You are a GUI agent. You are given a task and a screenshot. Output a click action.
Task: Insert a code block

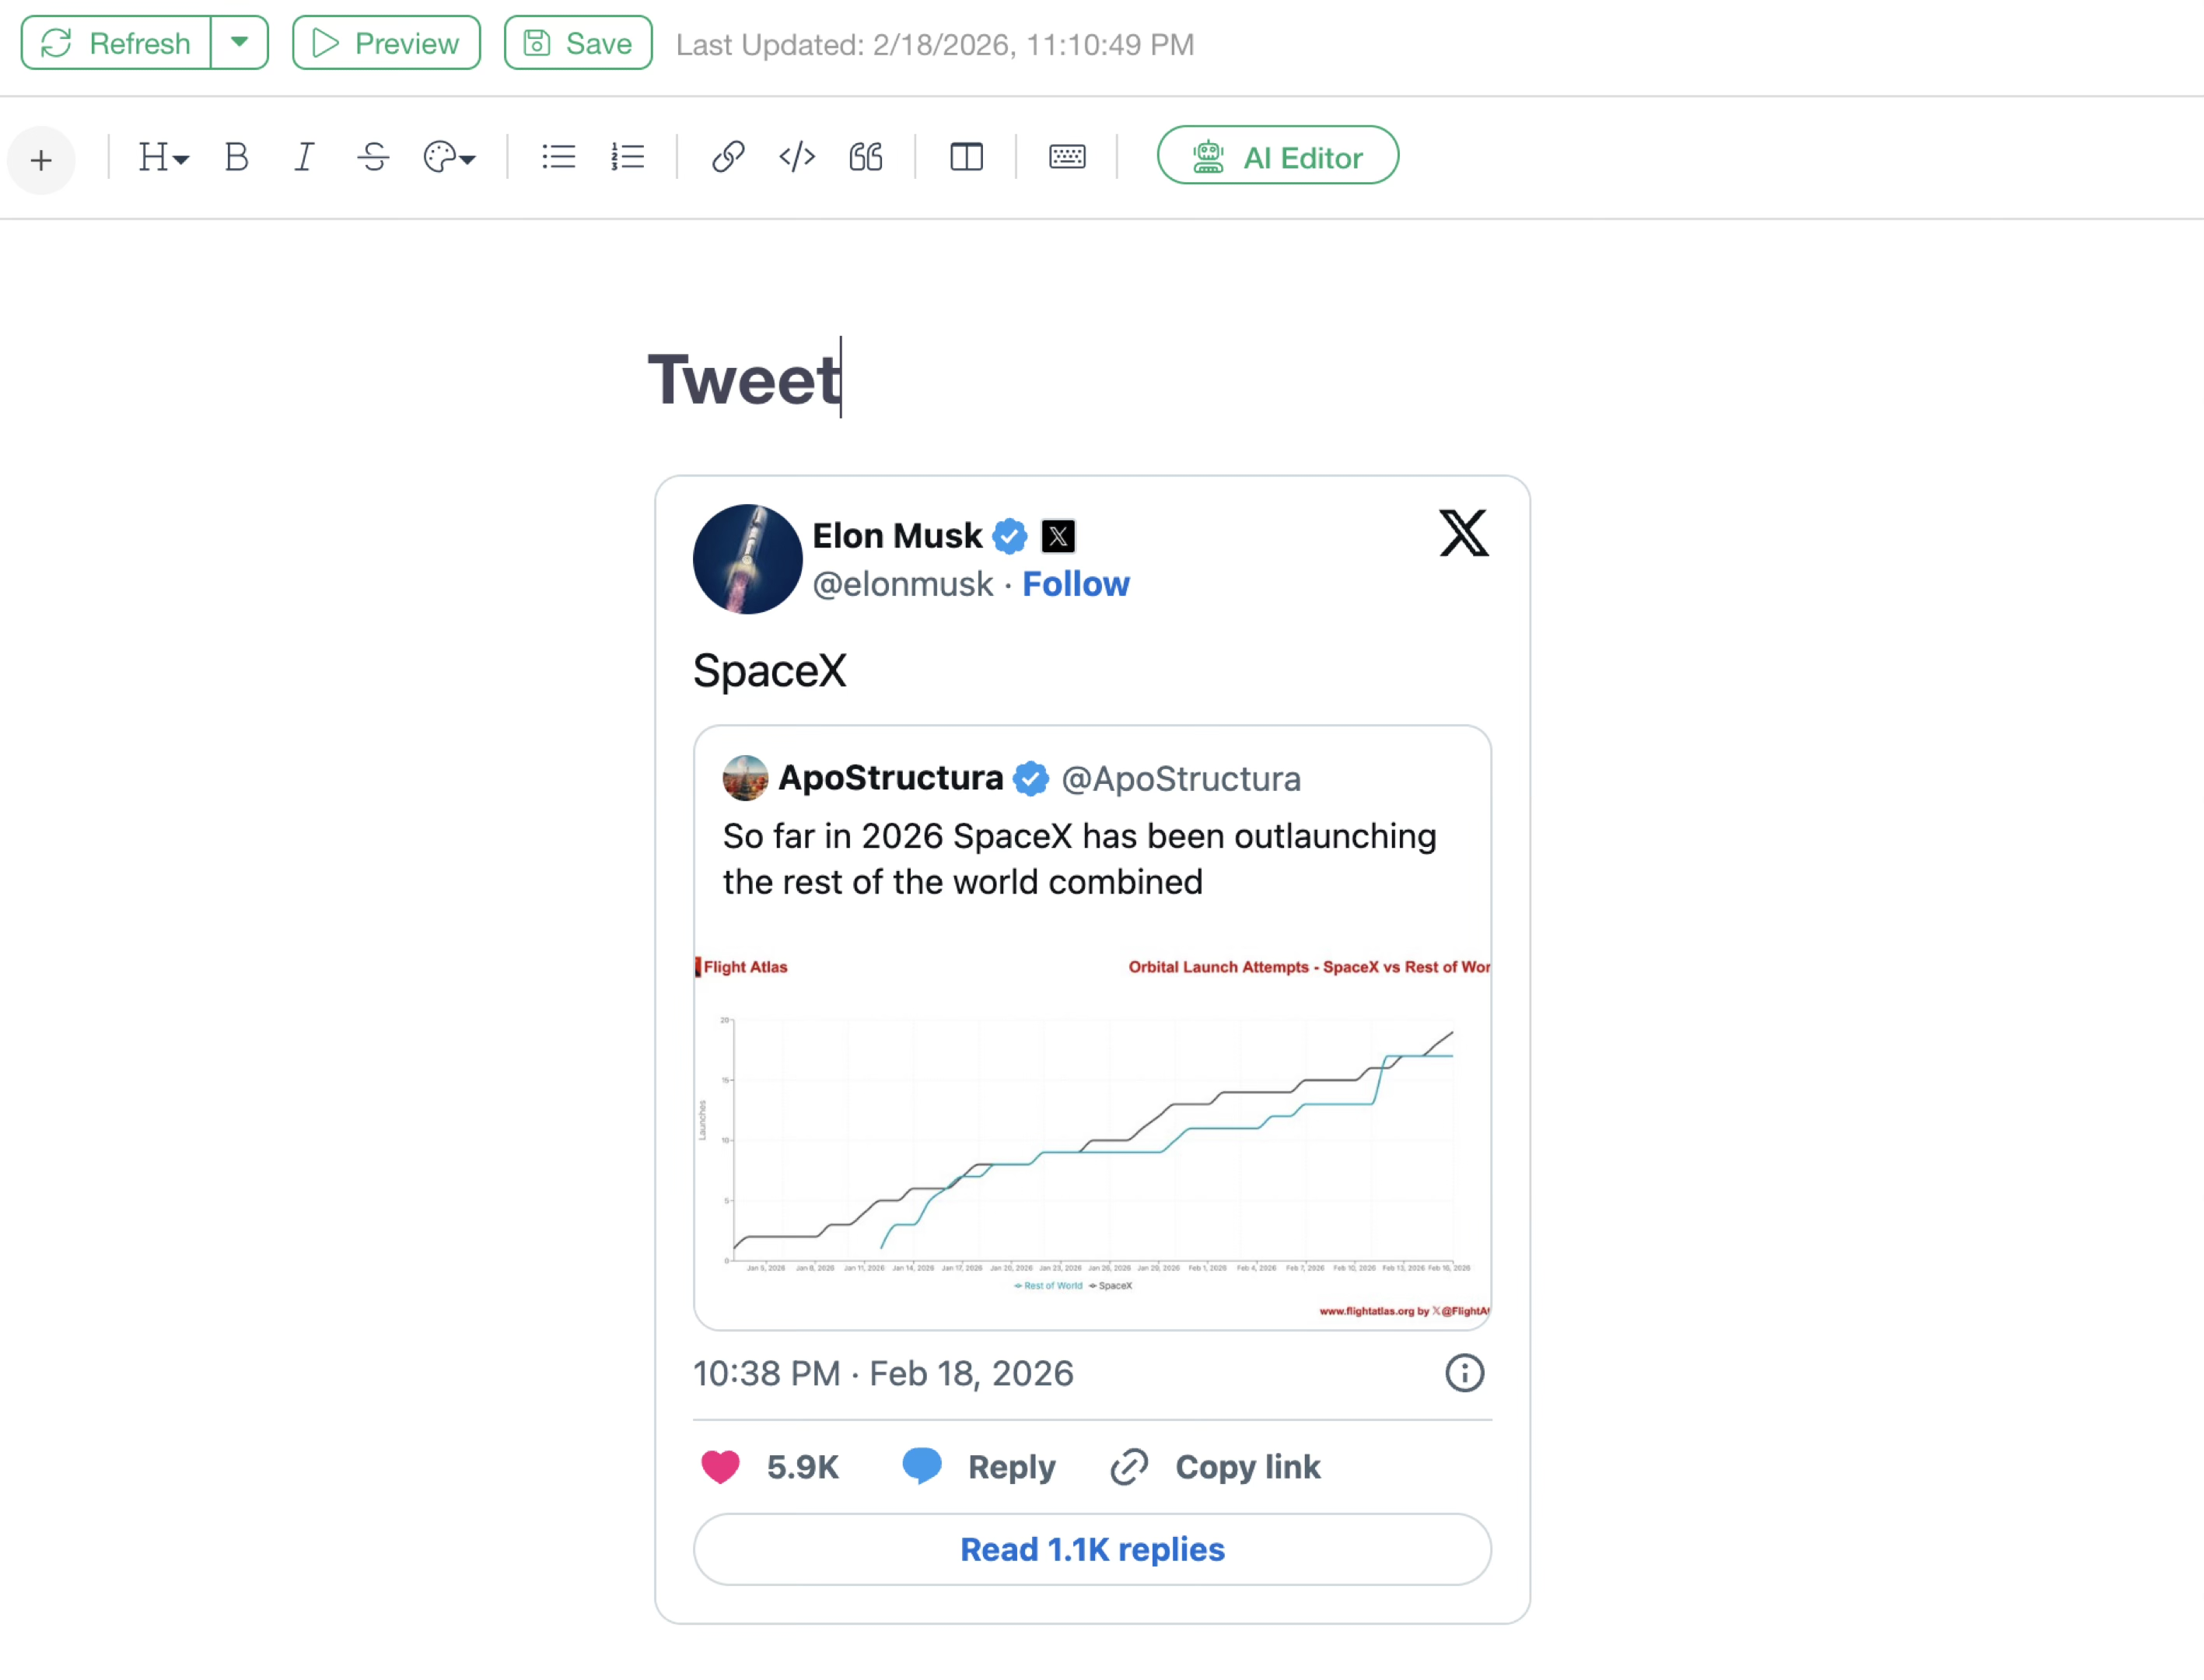pyautogui.click(x=797, y=157)
